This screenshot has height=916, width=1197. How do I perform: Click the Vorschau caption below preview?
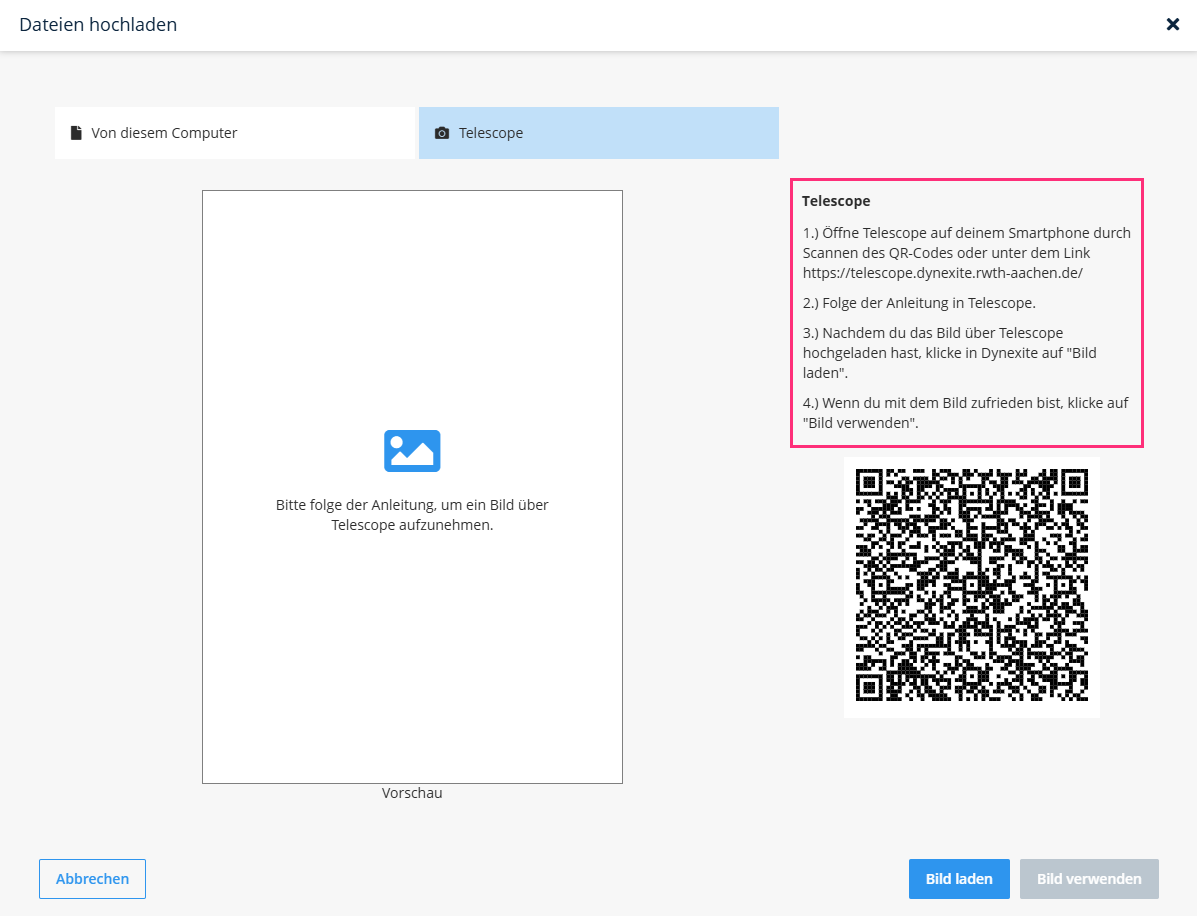point(412,793)
